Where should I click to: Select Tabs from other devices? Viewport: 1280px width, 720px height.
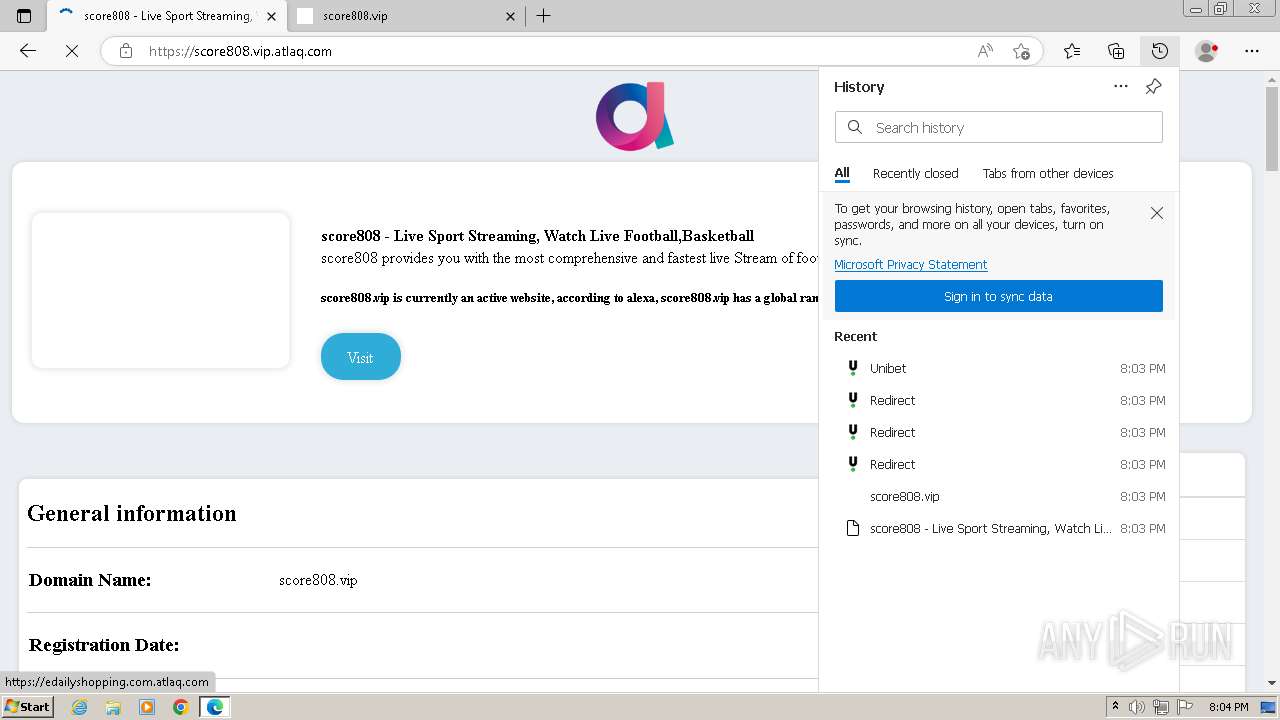click(1048, 173)
